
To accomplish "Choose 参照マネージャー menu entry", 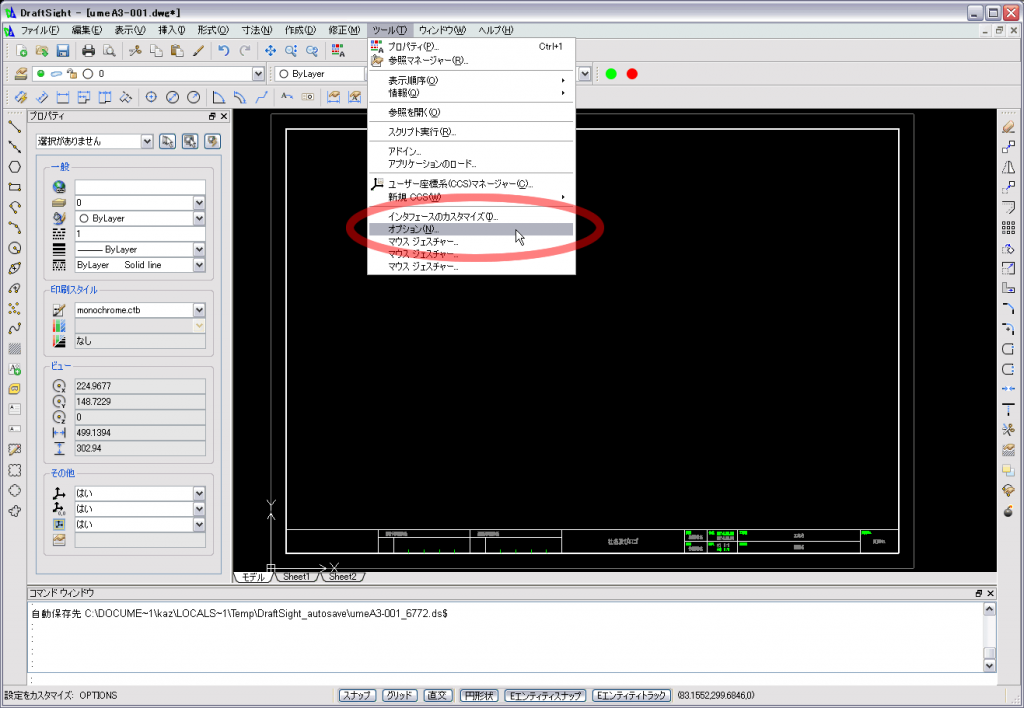I will (x=470, y=61).
